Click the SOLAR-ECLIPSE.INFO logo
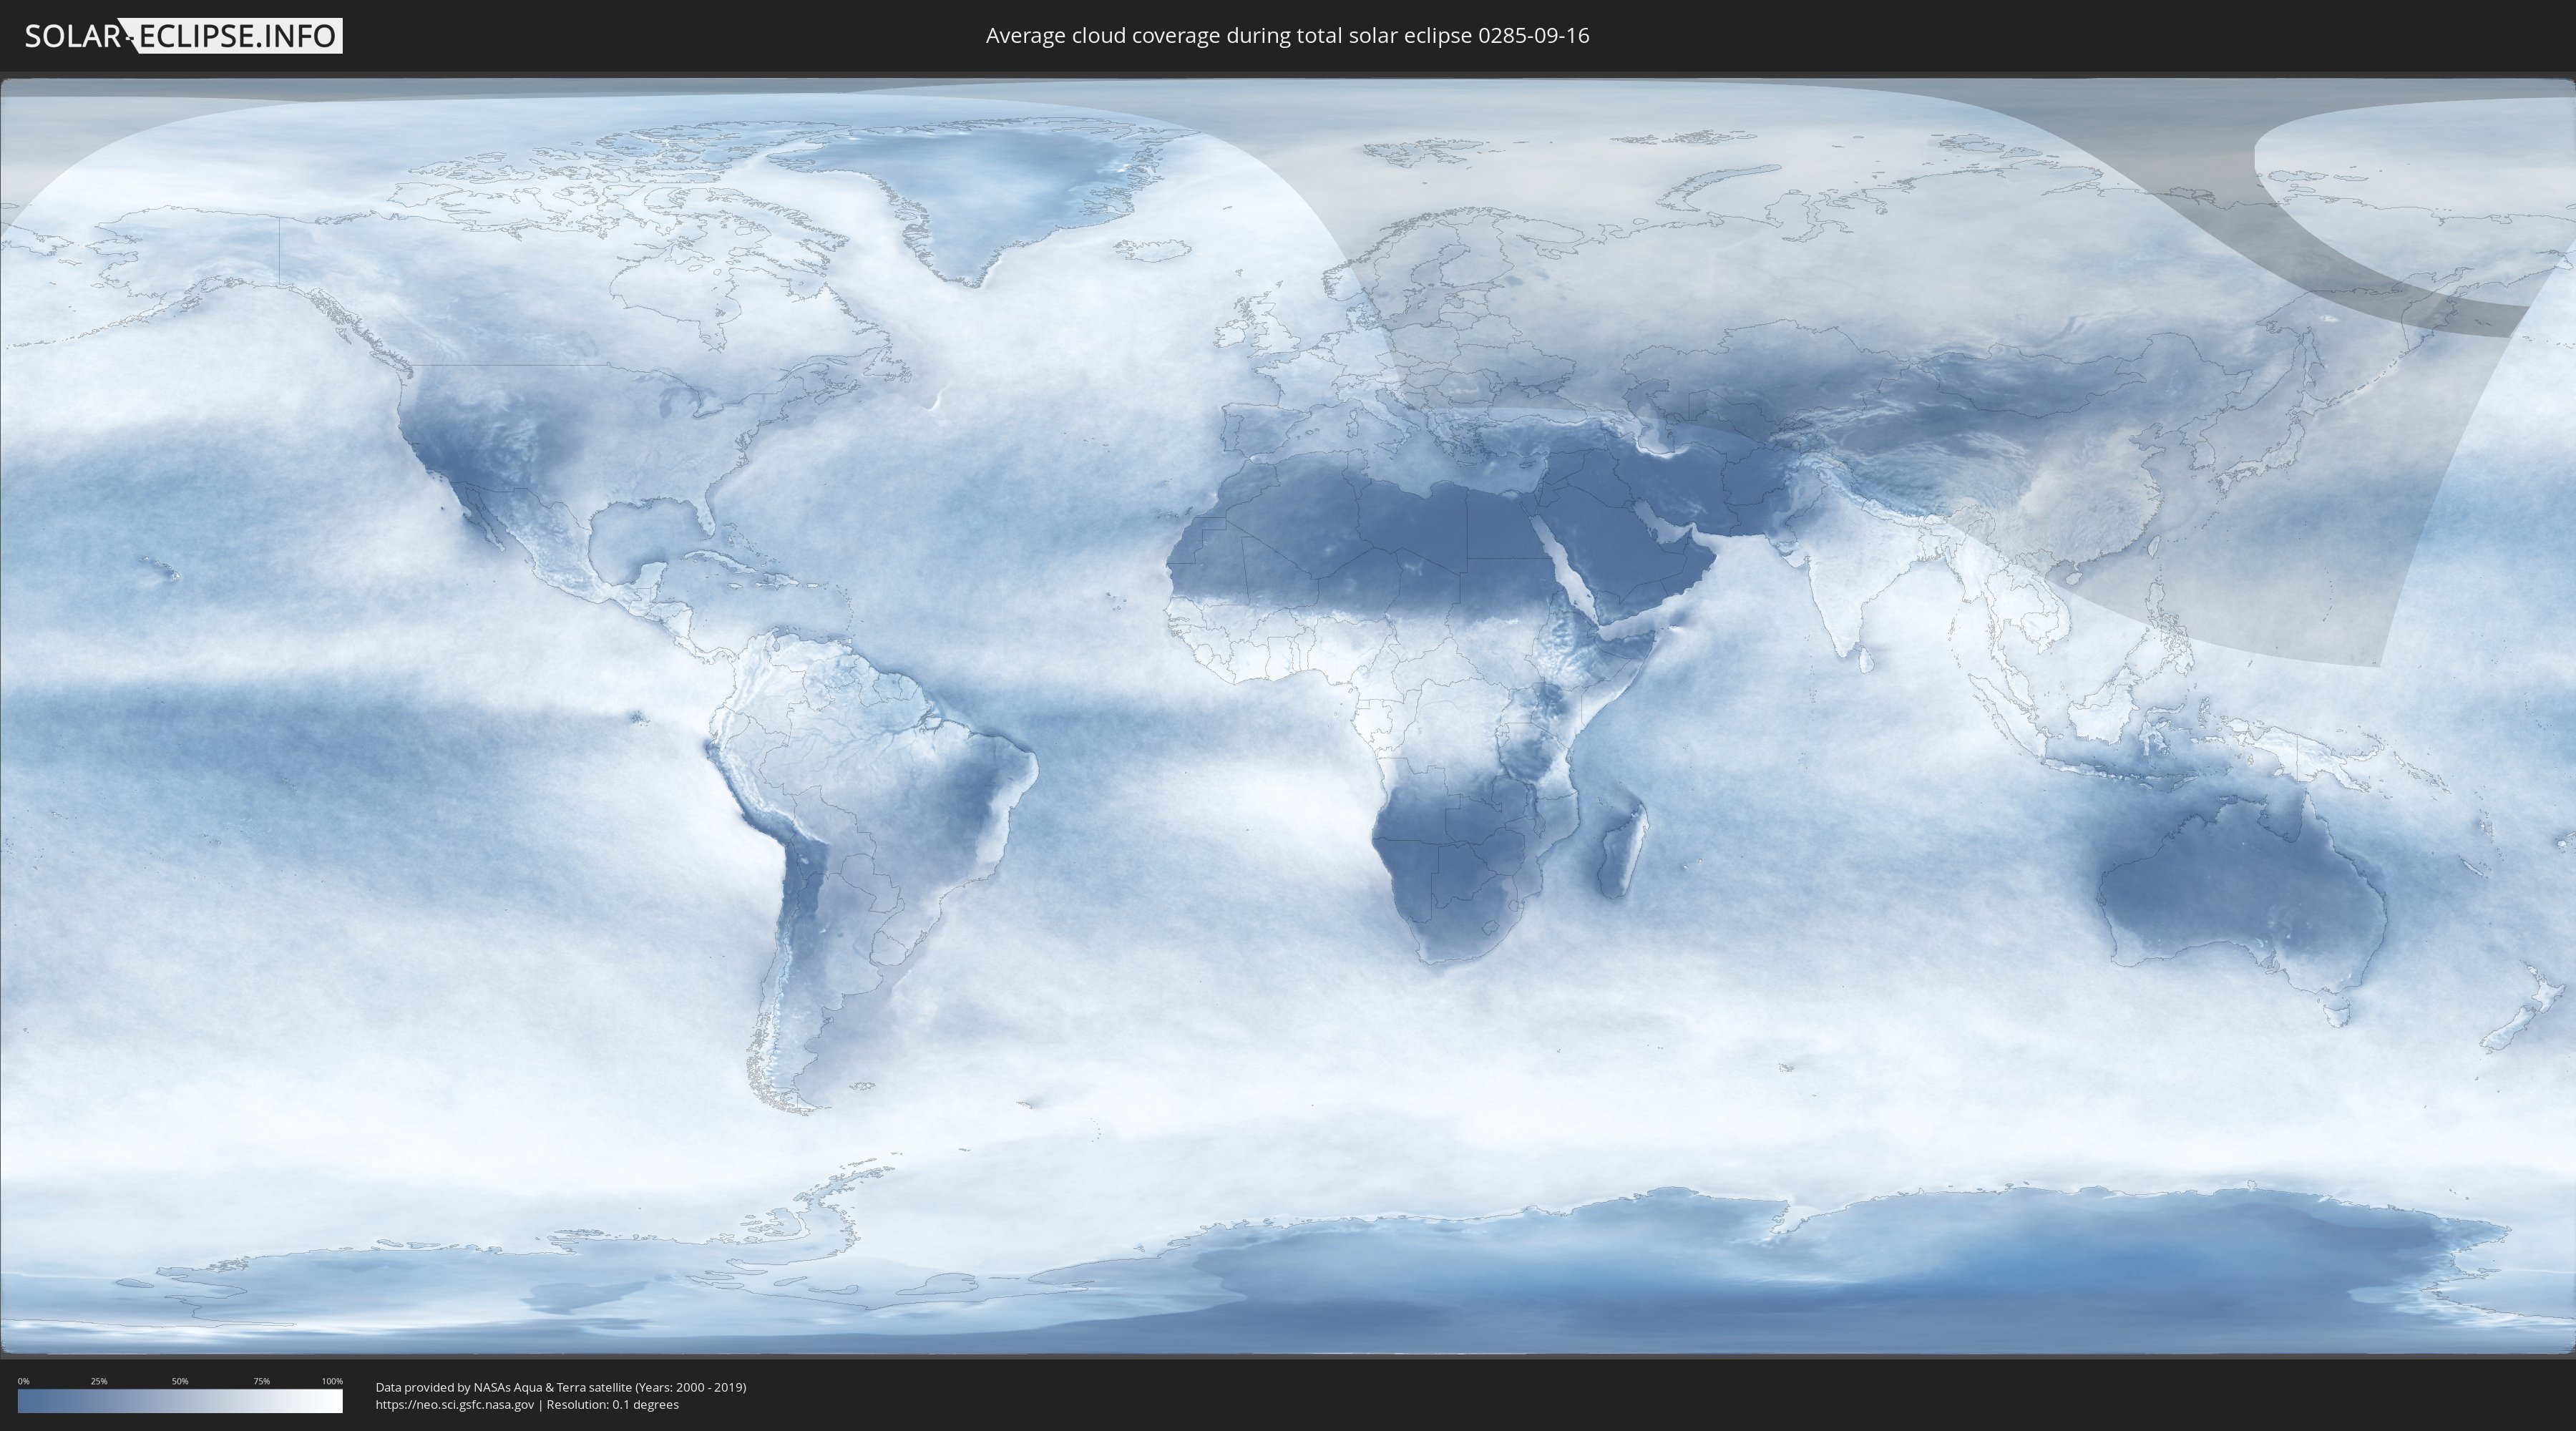This screenshot has width=2576, height=1431. click(x=182, y=36)
